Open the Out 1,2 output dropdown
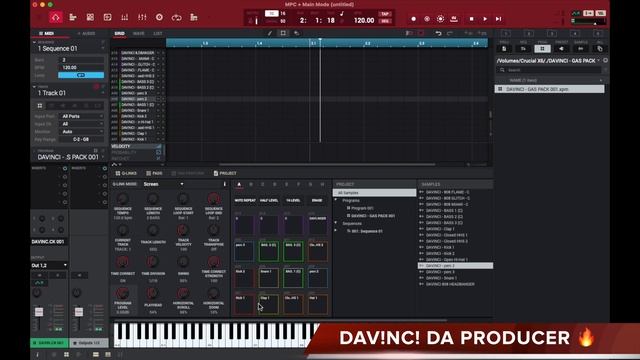The height and width of the screenshot is (360, 640). click(49, 265)
